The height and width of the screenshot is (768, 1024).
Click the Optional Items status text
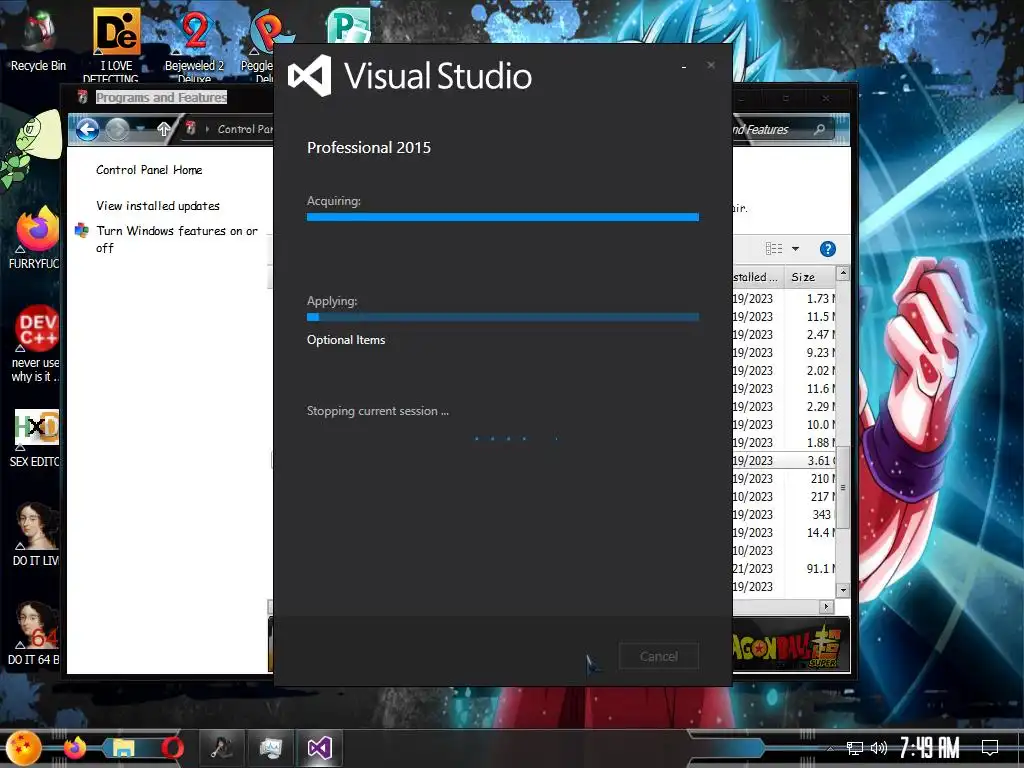click(346, 340)
